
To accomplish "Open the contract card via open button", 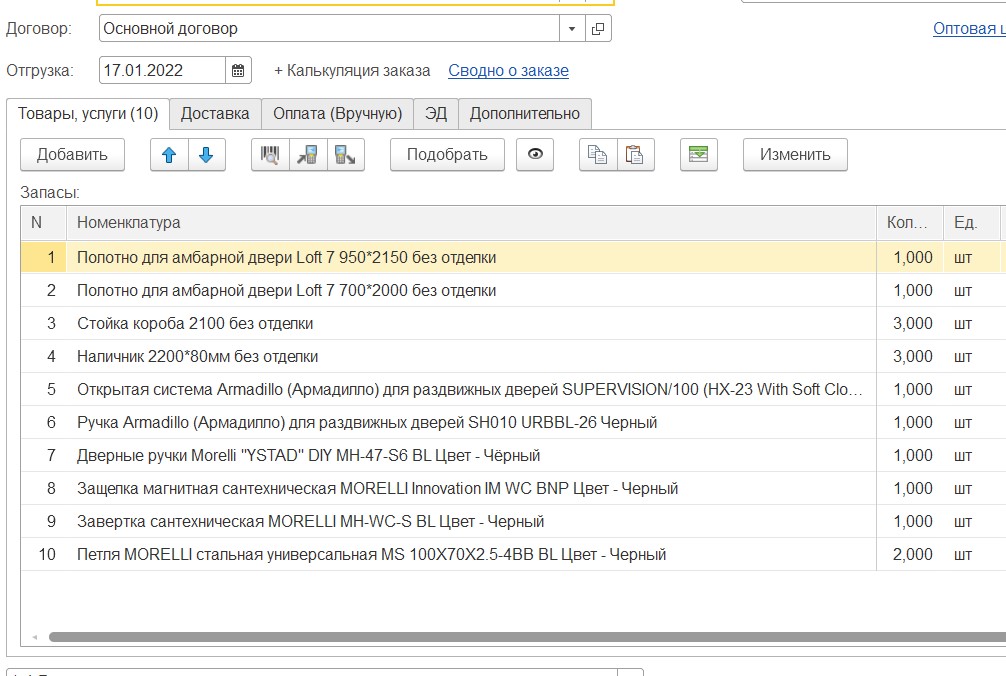I will pyautogui.click(x=598, y=29).
